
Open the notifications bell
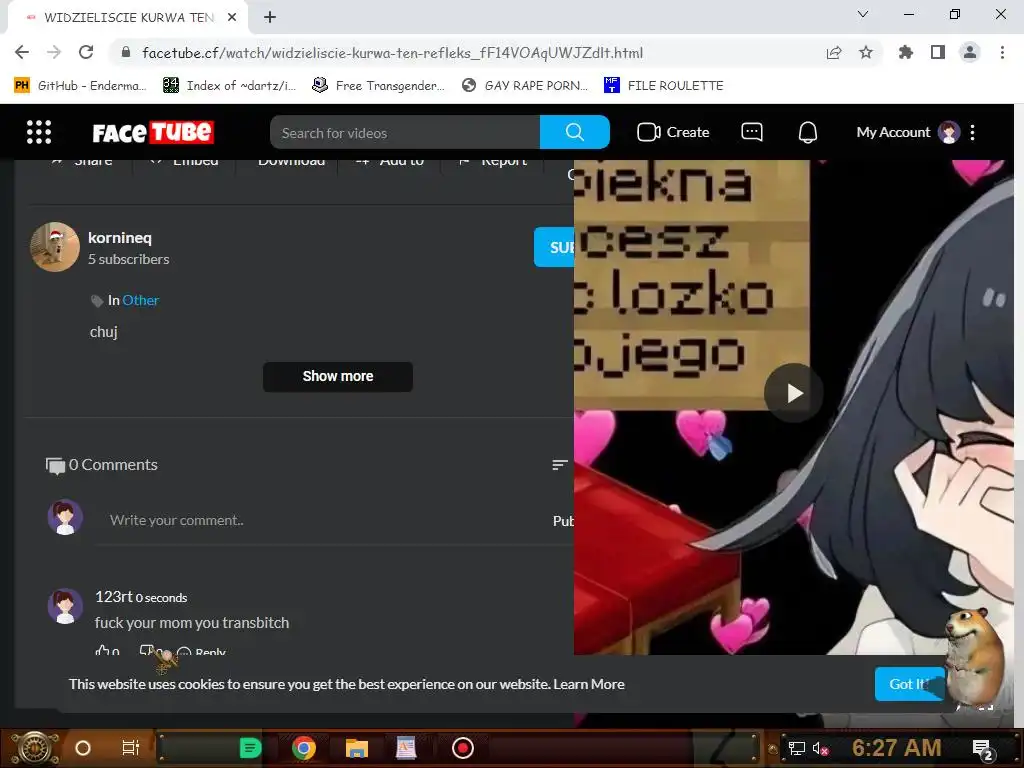click(x=808, y=132)
